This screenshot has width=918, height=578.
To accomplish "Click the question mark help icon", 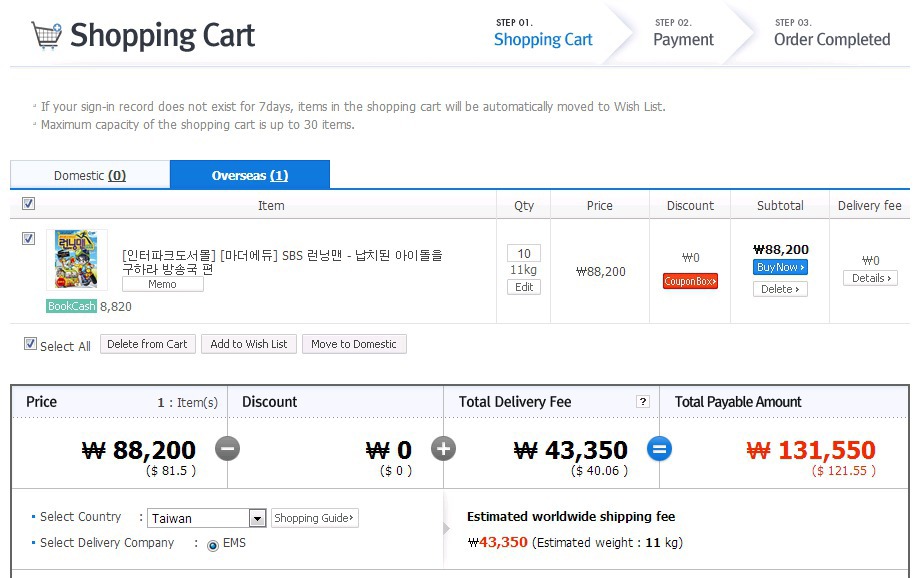I will (x=643, y=402).
